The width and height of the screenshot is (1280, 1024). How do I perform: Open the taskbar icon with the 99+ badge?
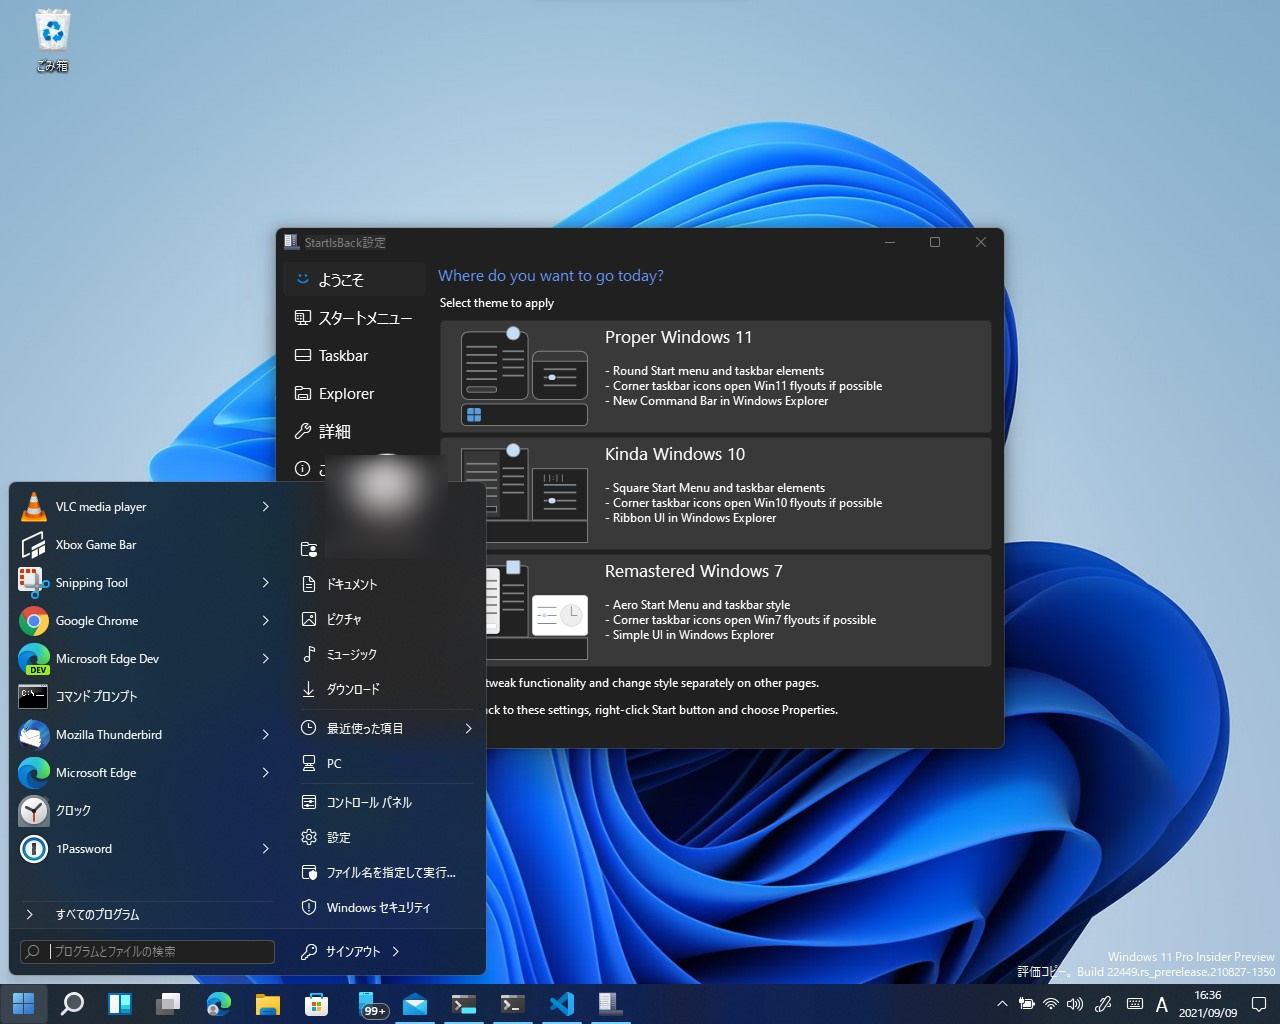pyautogui.click(x=371, y=1003)
